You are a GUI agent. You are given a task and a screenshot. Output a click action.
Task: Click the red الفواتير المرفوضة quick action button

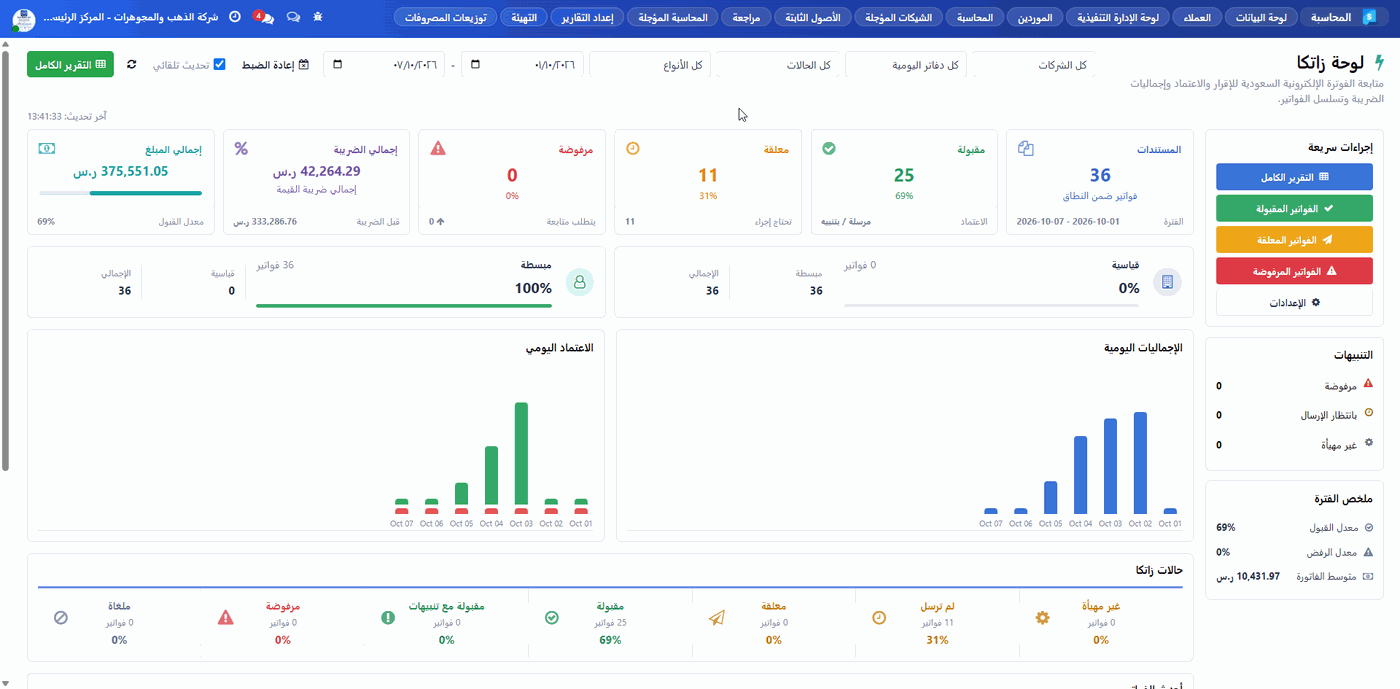(1294, 271)
